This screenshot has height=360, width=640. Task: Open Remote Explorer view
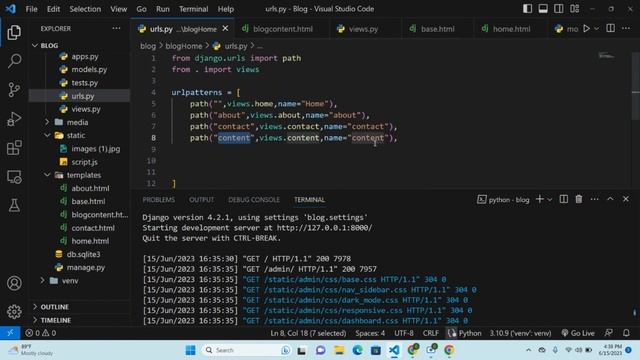click(x=14, y=177)
